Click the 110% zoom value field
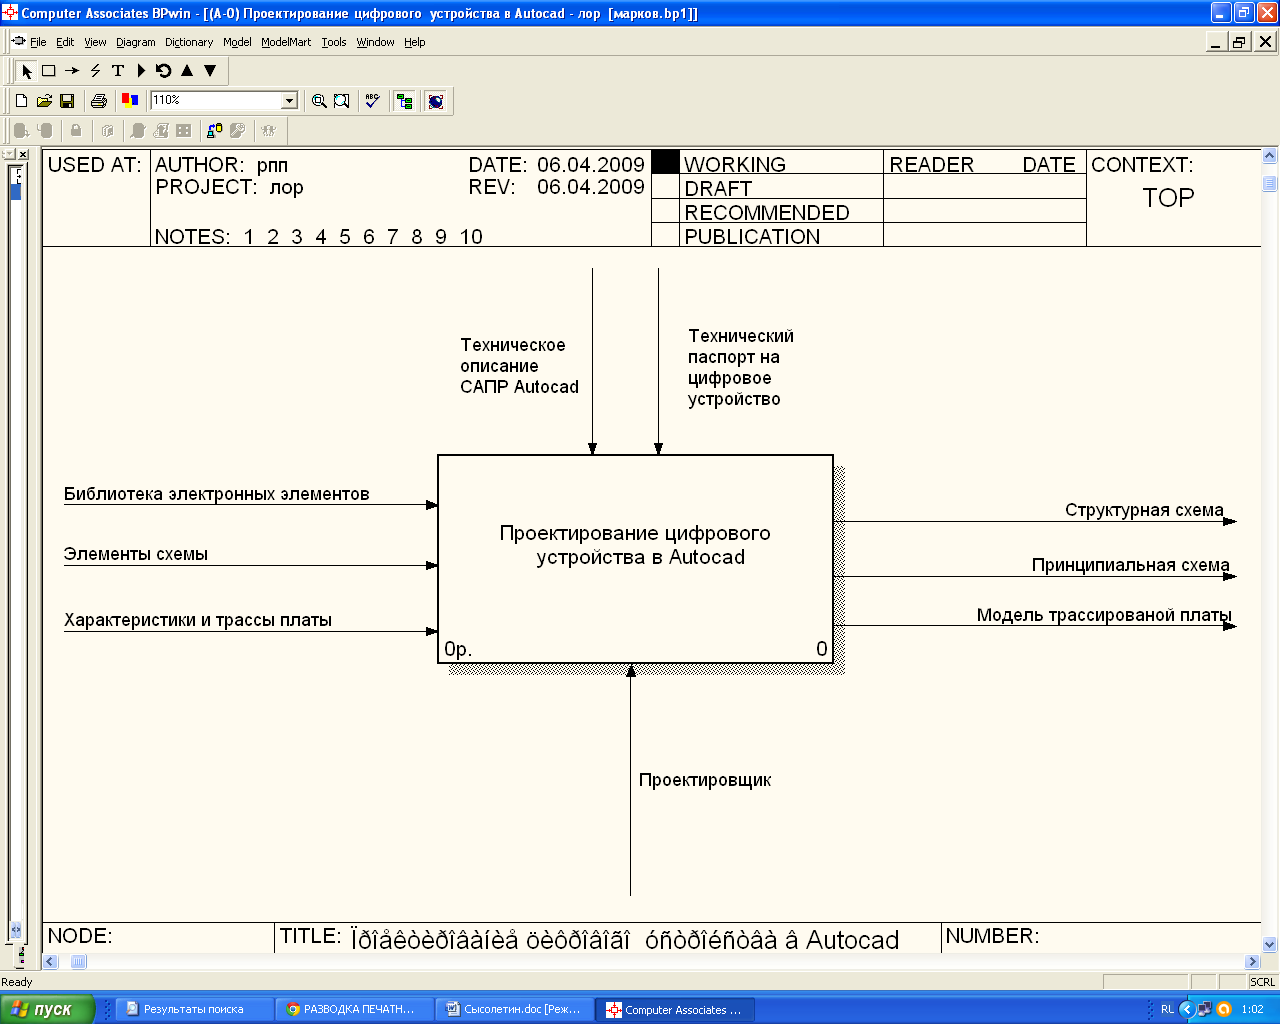This screenshot has height=1024, width=1280. coord(215,100)
